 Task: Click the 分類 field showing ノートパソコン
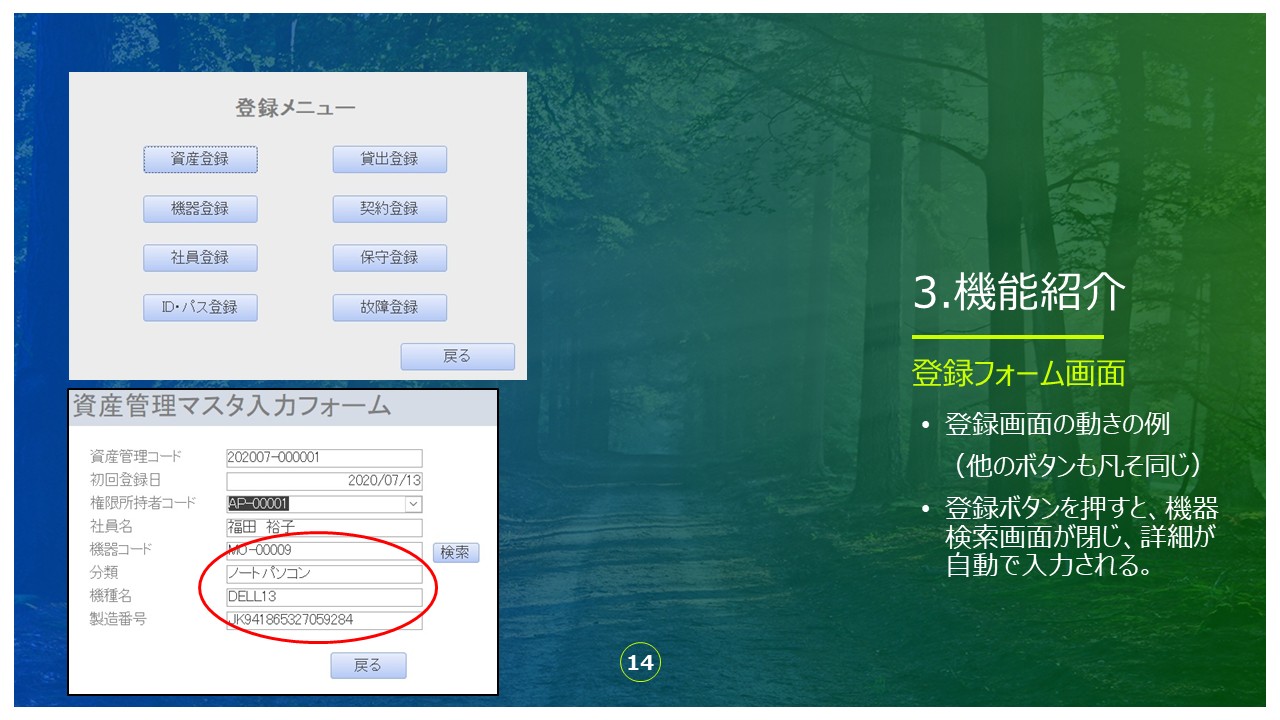click(x=324, y=574)
